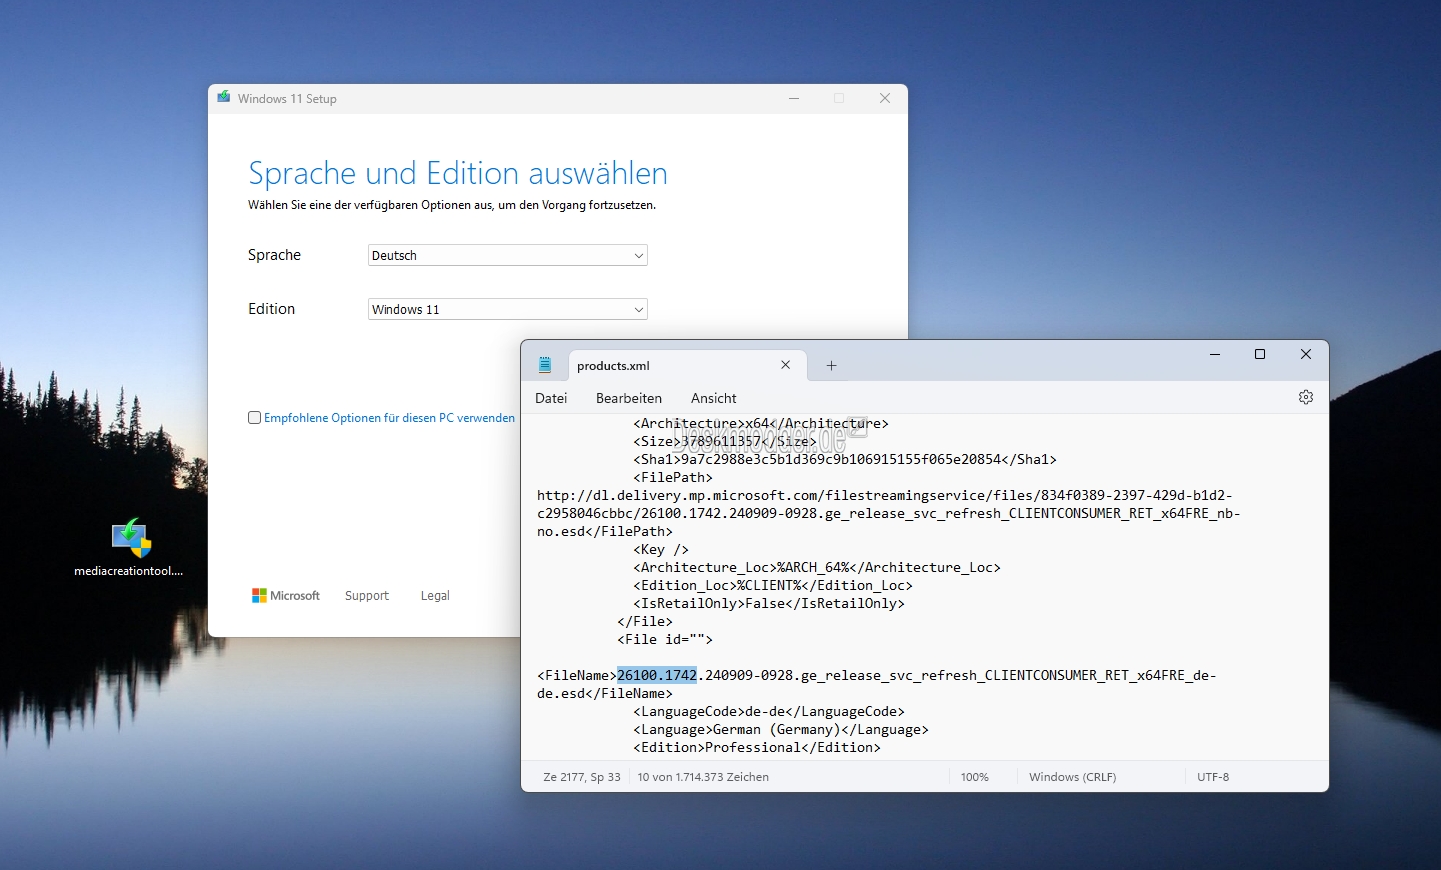Minimize the Windows 11 Setup window
Viewport: 1441px width, 870px height.
click(x=794, y=98)
